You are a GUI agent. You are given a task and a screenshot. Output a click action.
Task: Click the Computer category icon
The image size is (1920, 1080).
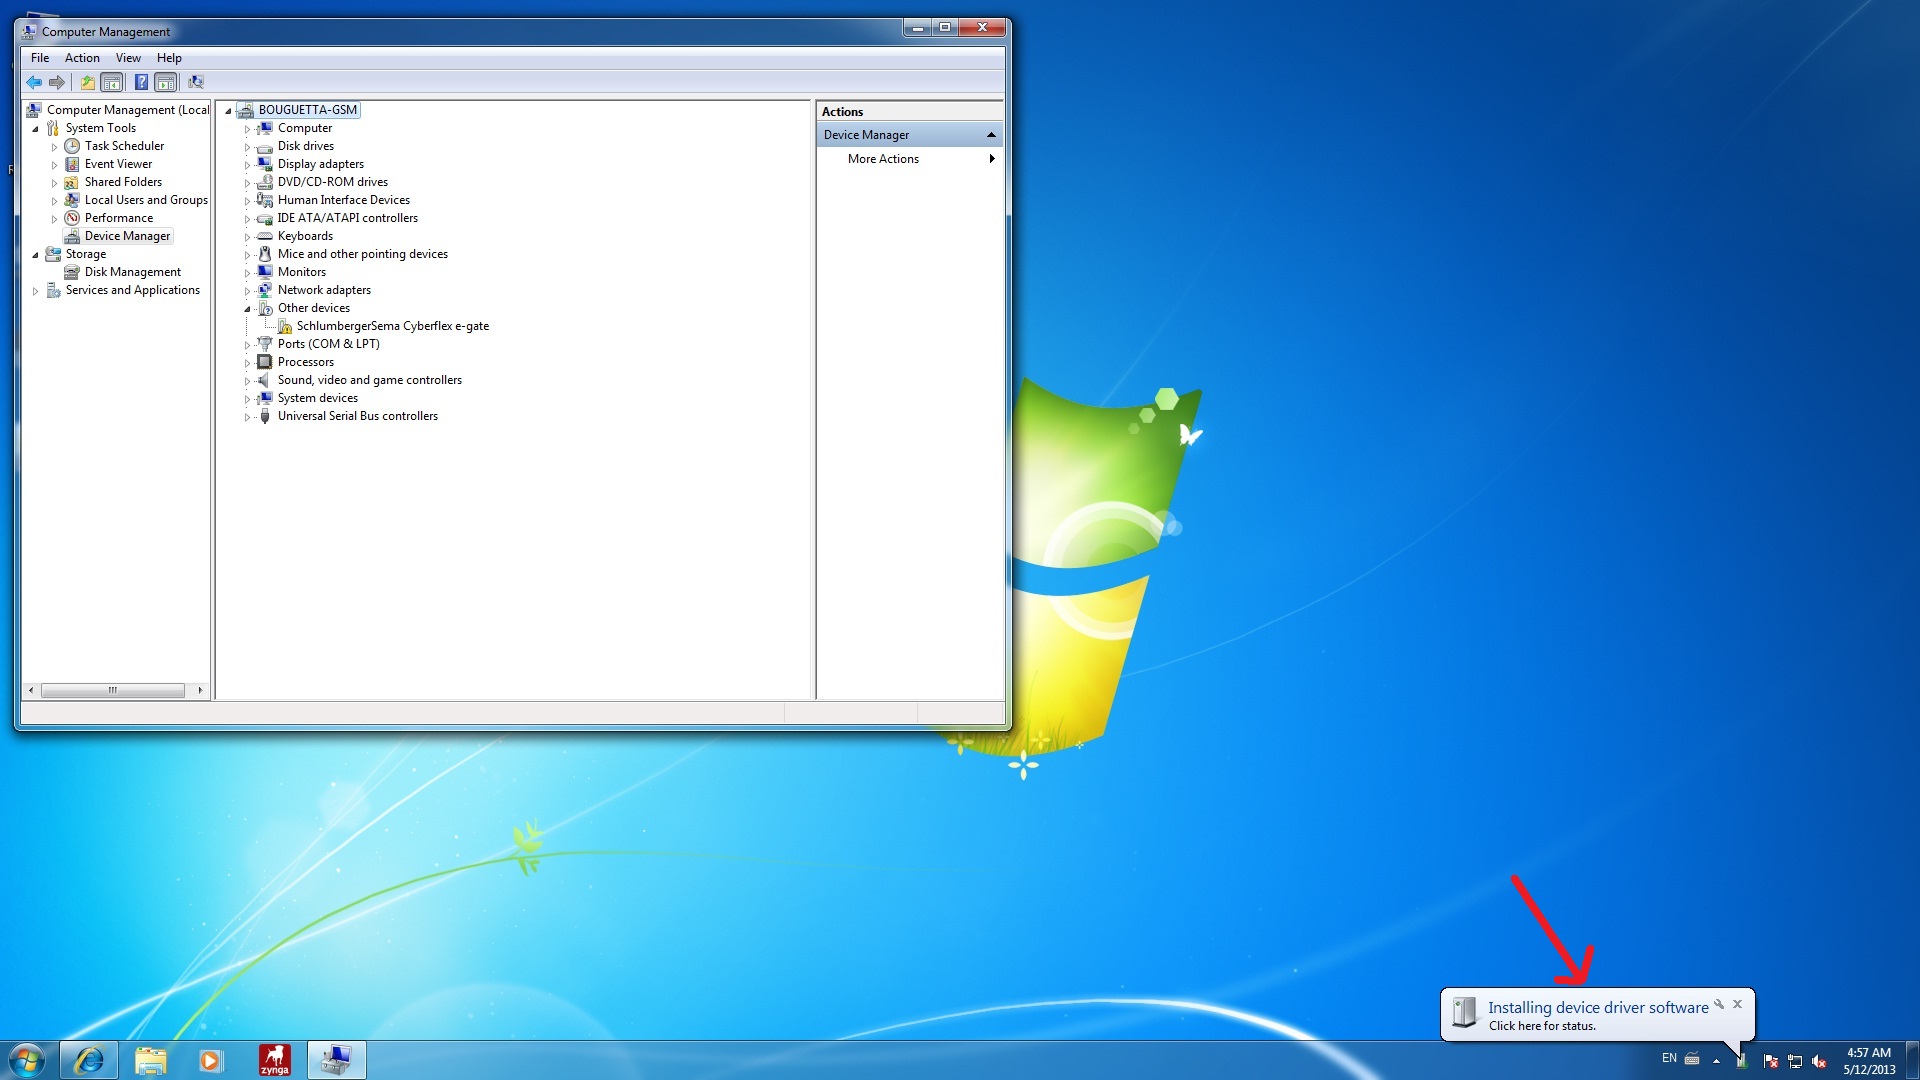coord(265,128)
